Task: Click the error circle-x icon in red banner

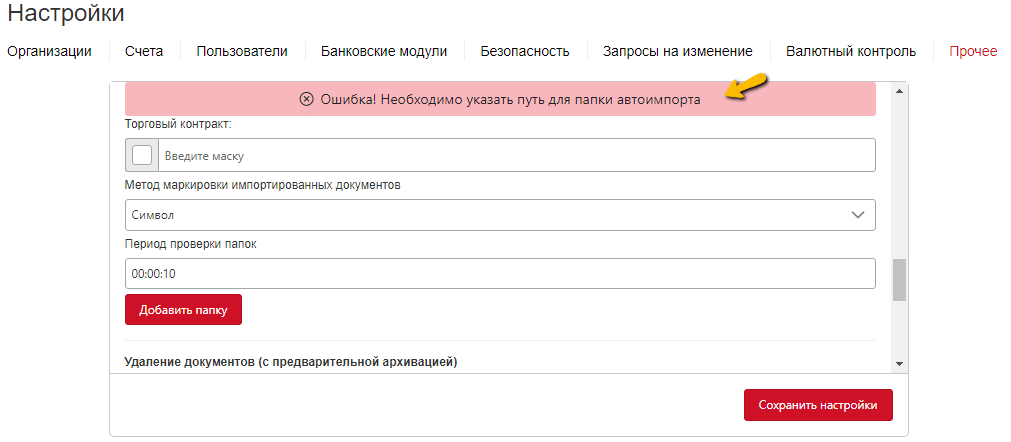Action: pyautogui.click(x=307, y=99)
